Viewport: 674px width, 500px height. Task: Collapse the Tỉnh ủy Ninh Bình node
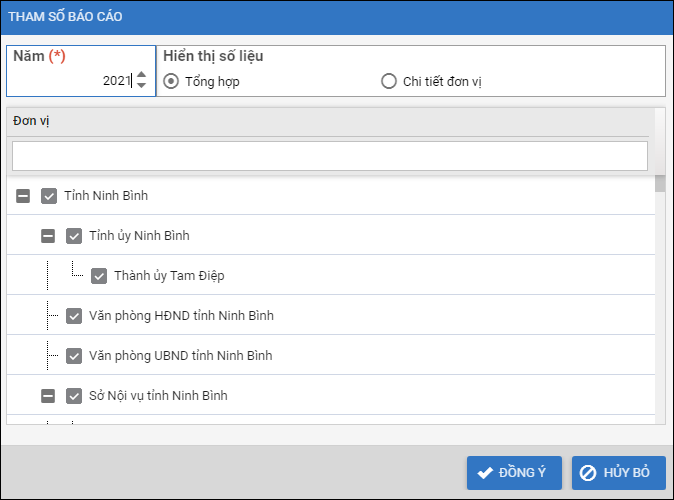pos(48,236)
